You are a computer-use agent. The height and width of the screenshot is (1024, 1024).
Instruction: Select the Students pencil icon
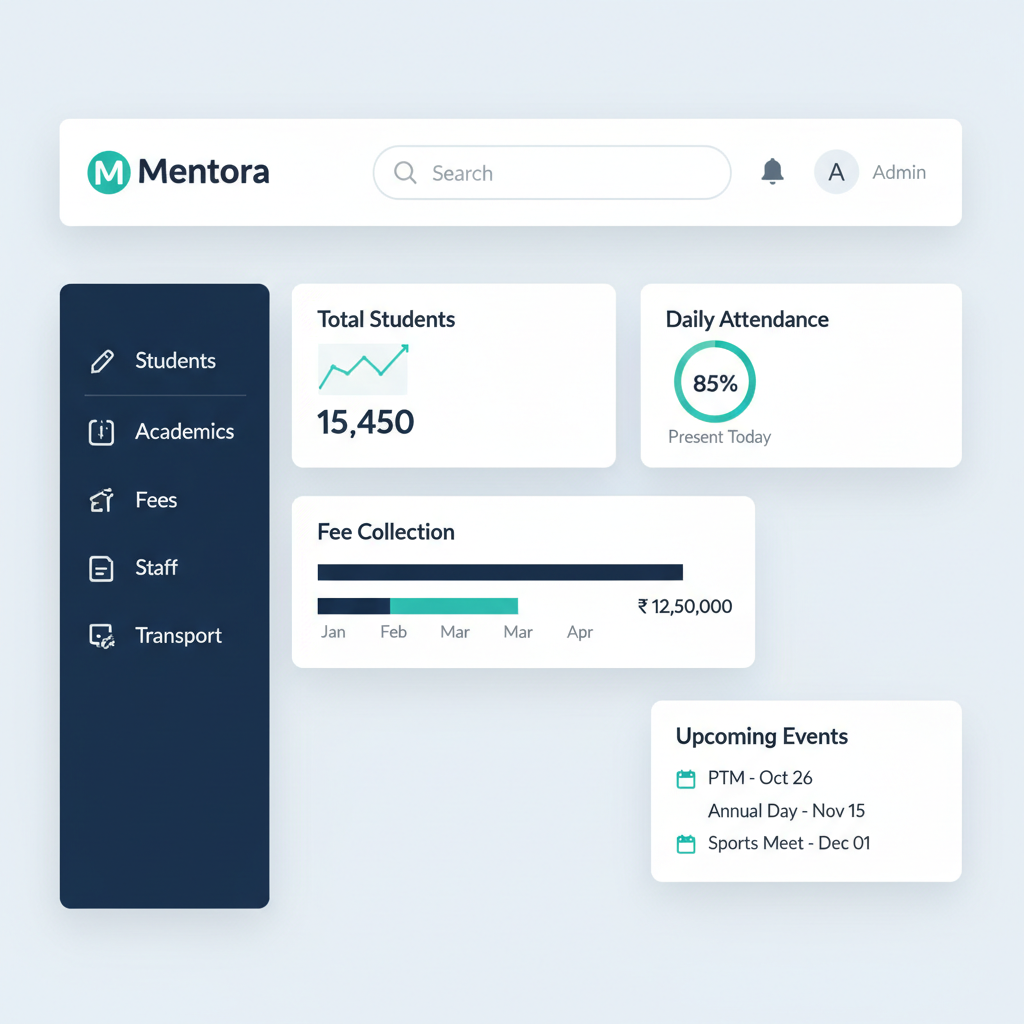pos(102,361)
